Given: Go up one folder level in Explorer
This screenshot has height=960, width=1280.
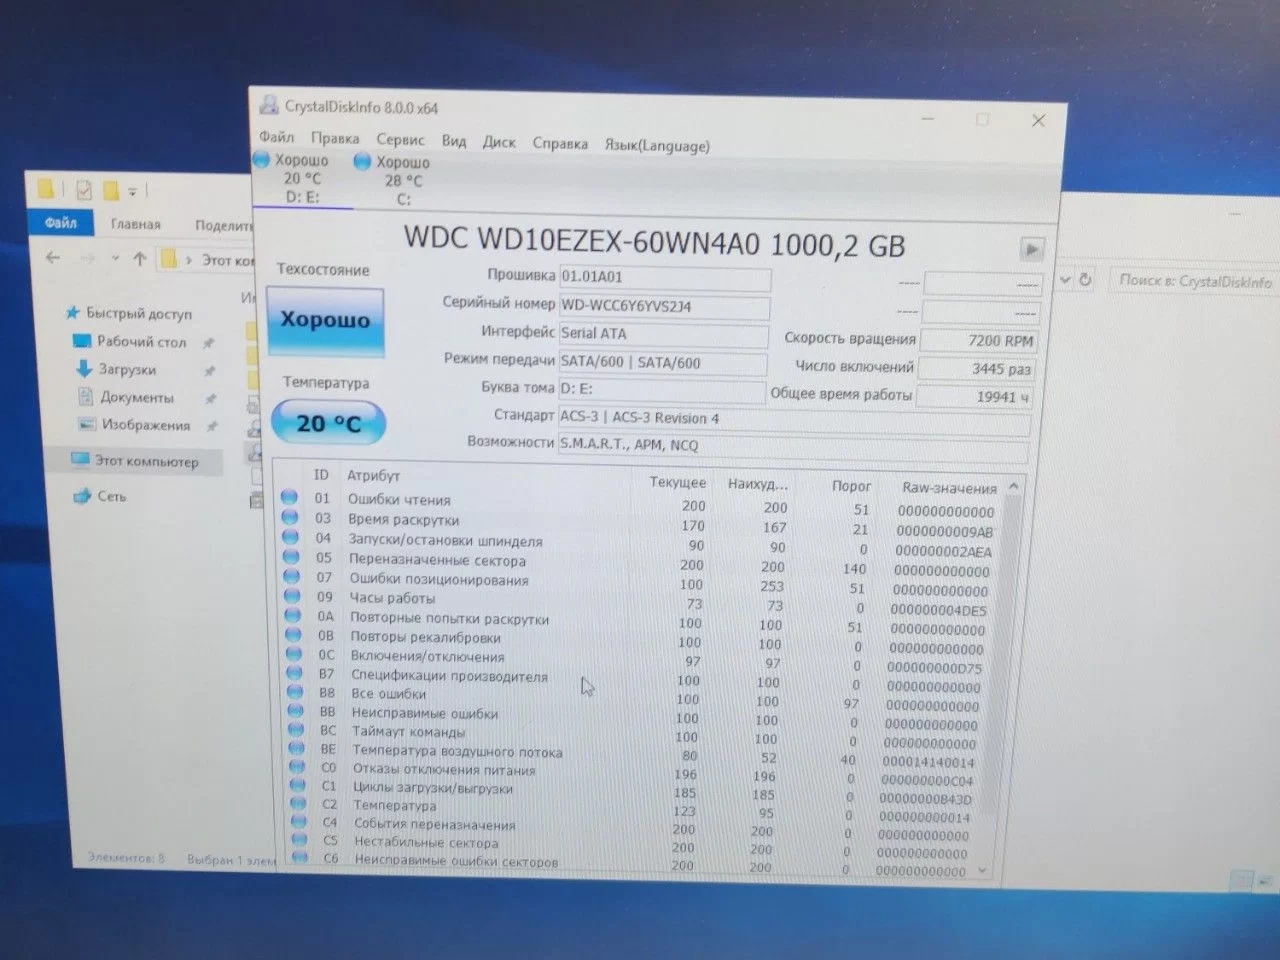Looking at the screenshot, I should pyautogui.click(x=139, y=259).
